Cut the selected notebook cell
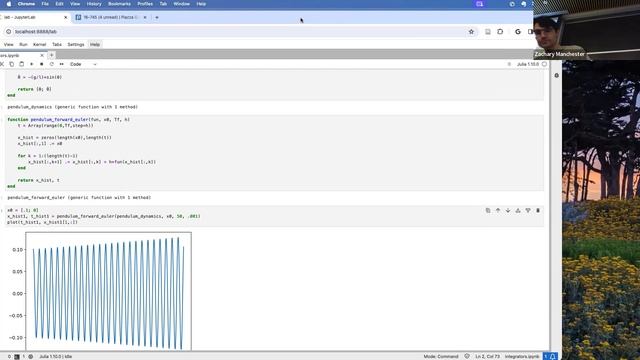This screenshot has height=360, width=640. pos(2,64)
